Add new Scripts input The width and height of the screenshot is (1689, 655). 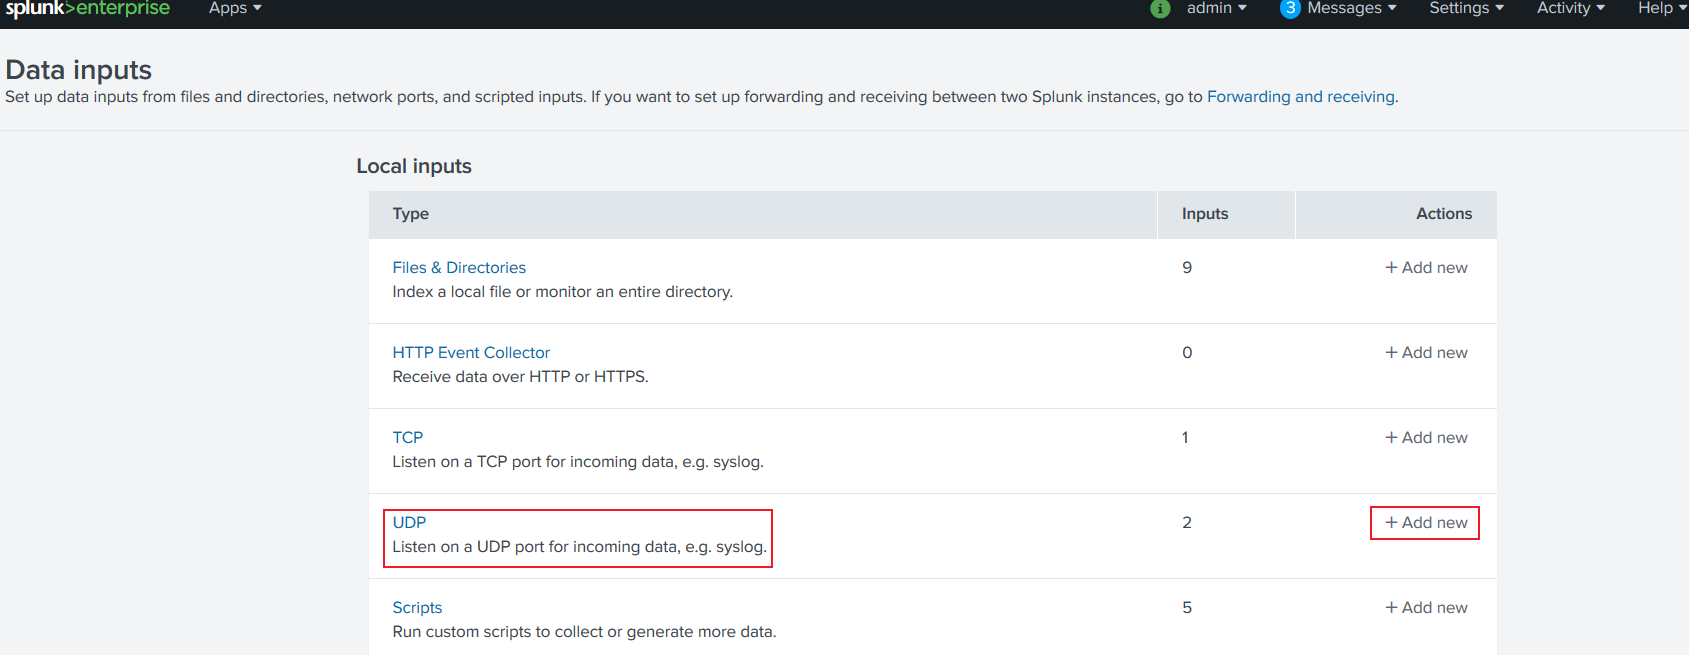(1426, 608)
